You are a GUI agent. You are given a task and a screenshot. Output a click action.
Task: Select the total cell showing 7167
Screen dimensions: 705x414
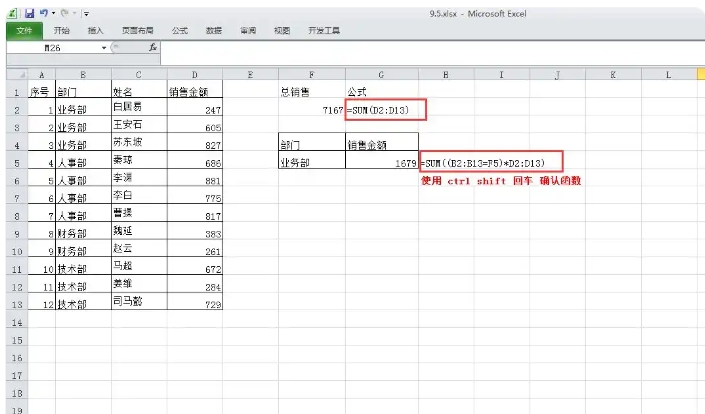point(312,107)
